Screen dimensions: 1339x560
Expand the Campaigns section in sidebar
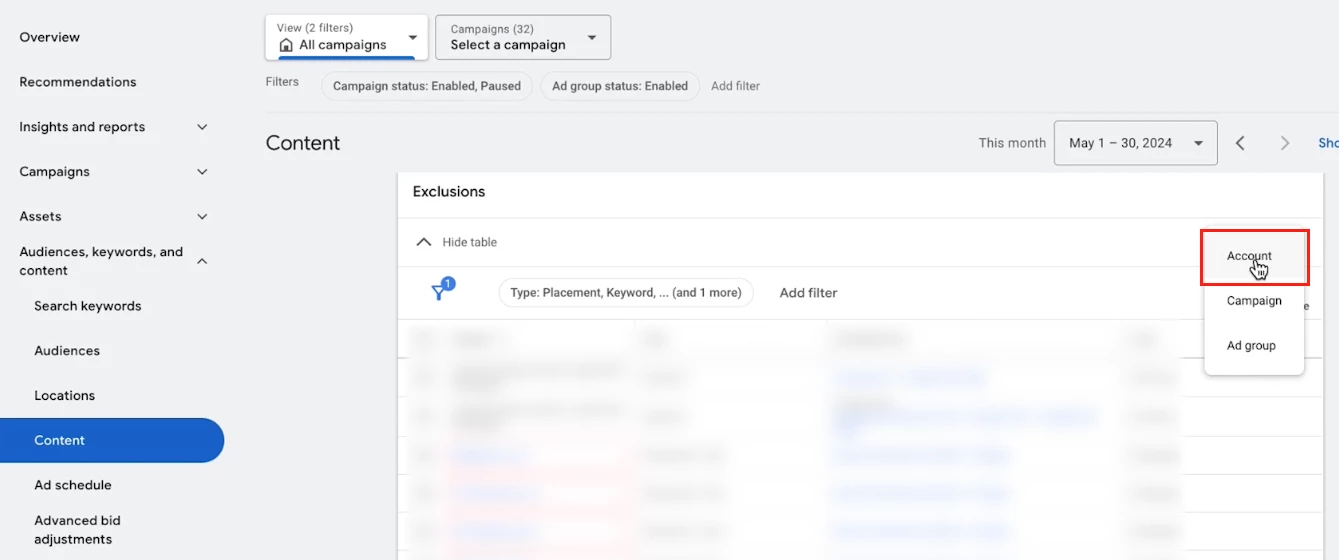click(x=202, y=172)
